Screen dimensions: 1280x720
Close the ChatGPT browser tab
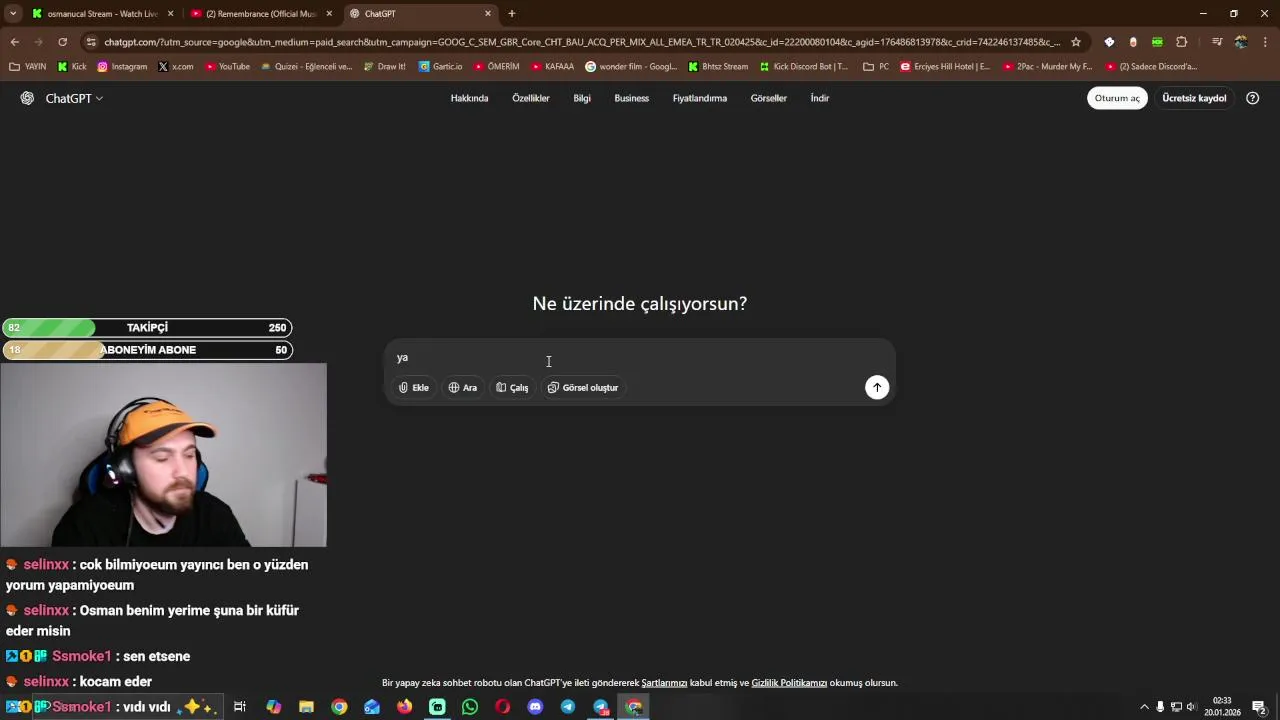point(488,14)
